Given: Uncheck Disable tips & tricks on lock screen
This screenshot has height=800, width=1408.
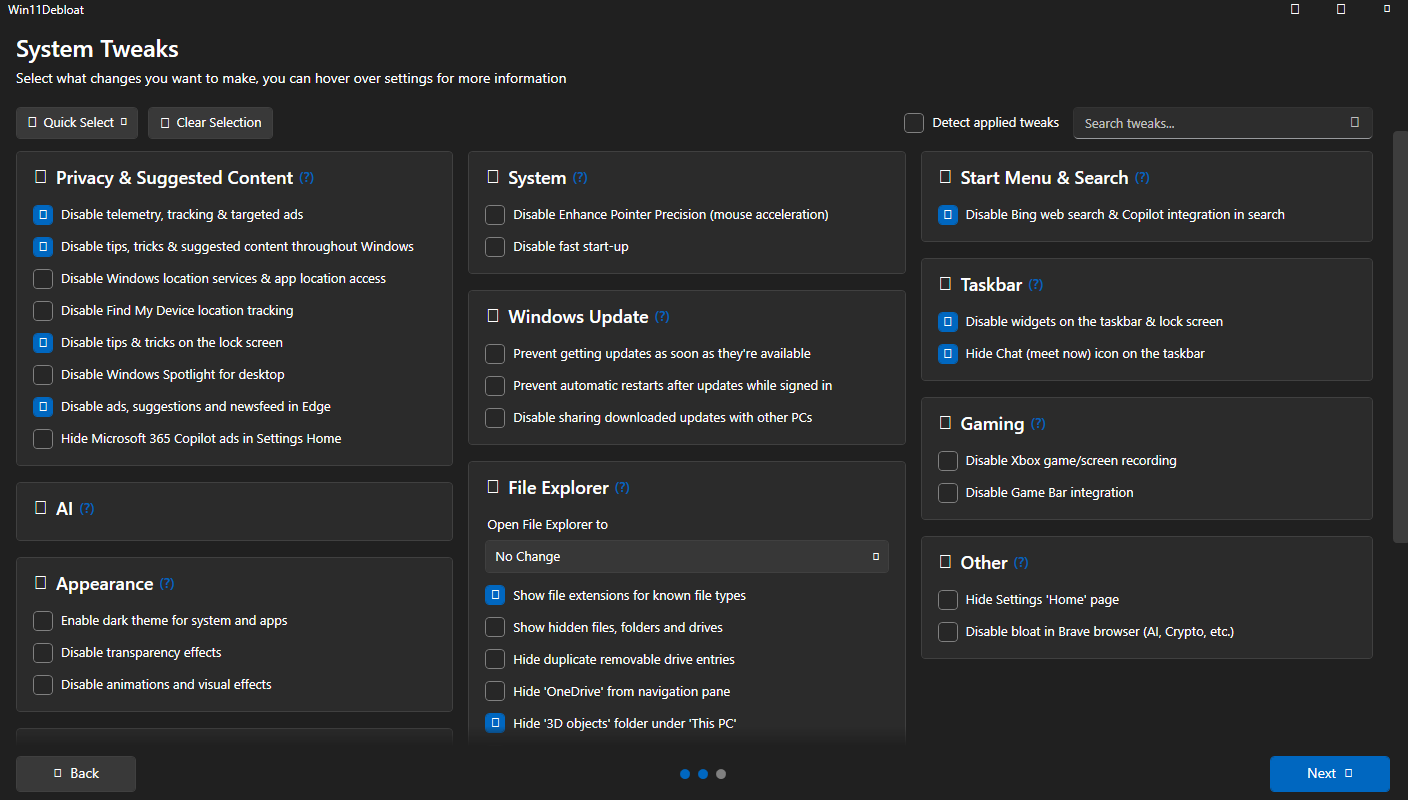Looking at the screenshot, I should coord(43,343).
